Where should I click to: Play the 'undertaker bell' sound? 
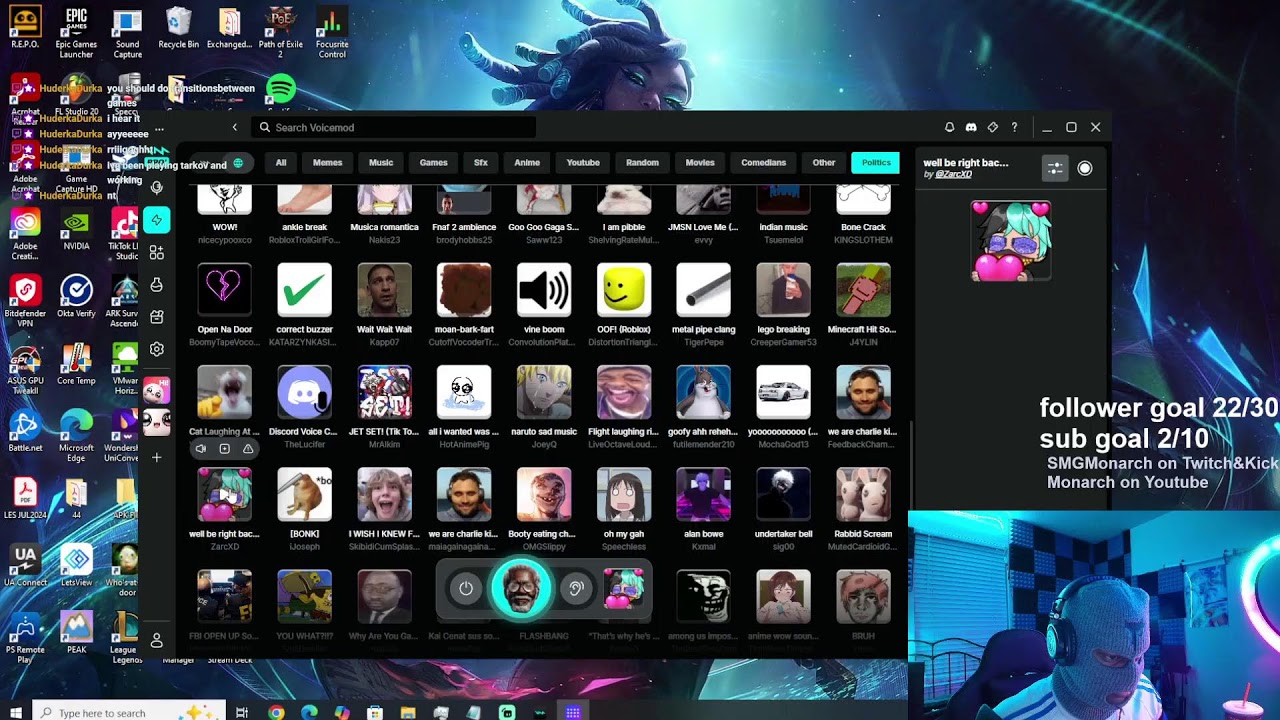click(783, 494)
